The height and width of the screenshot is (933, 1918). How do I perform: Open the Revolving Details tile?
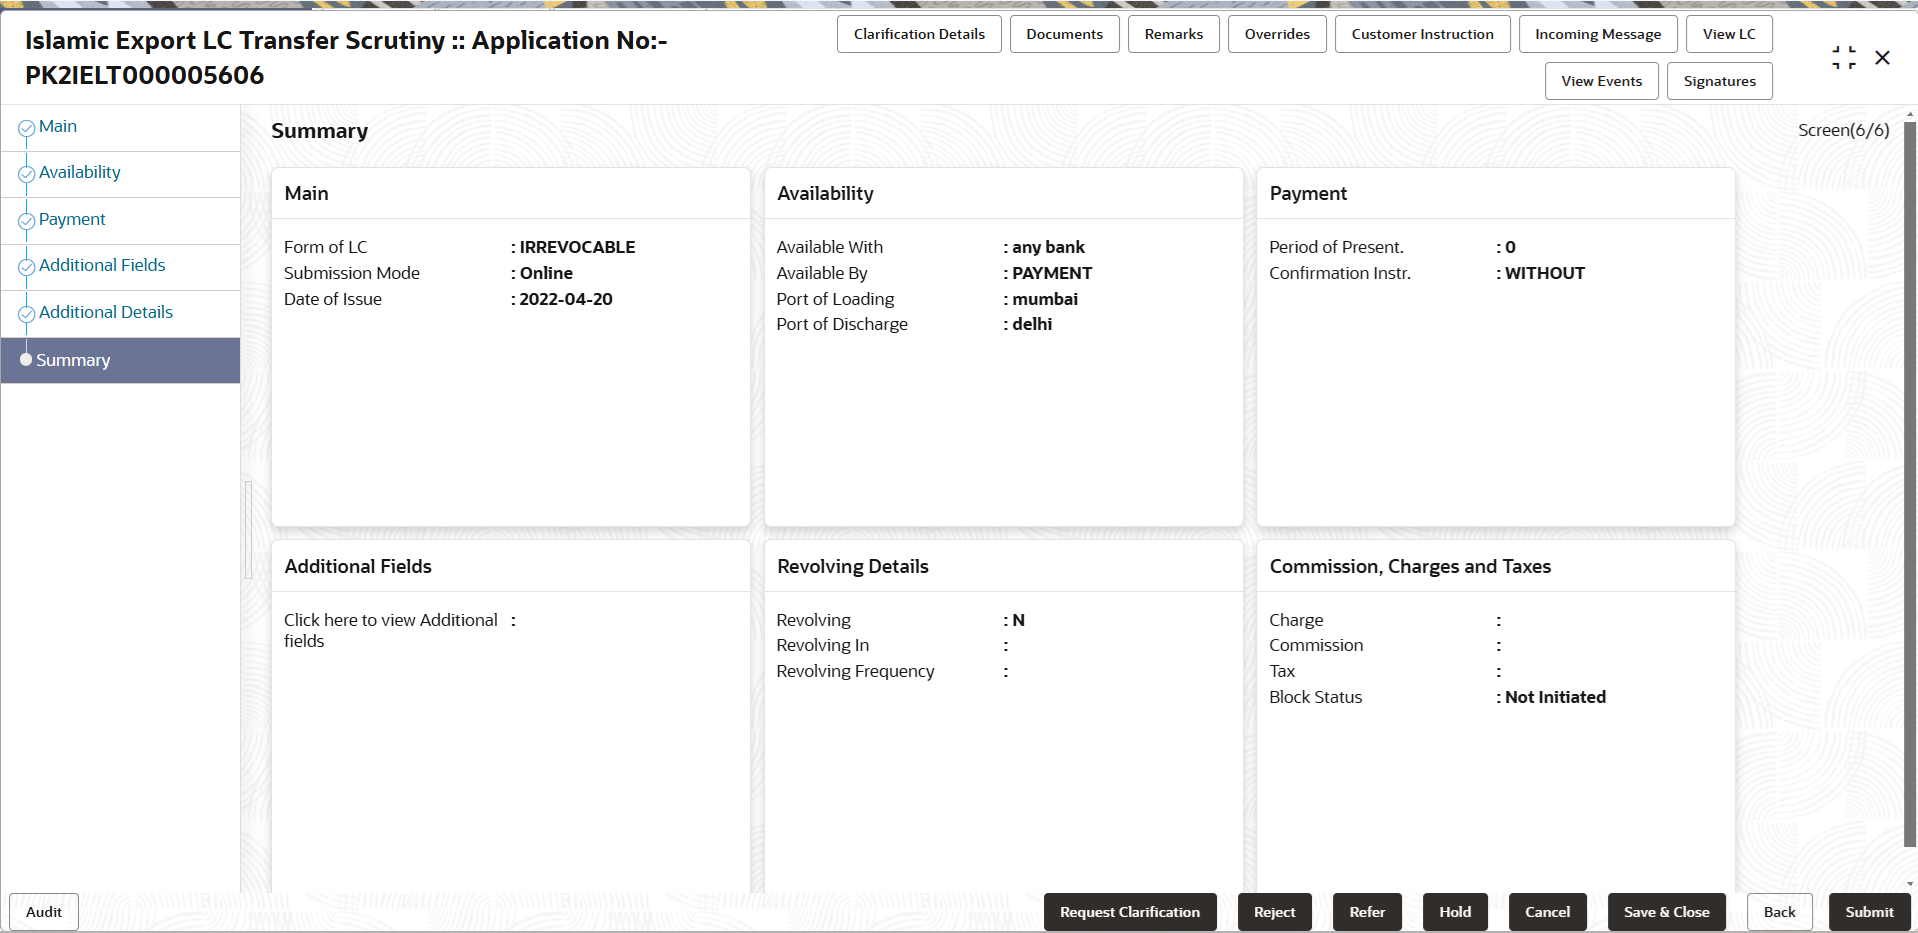pyautogui.click(x=1003, y=716)
